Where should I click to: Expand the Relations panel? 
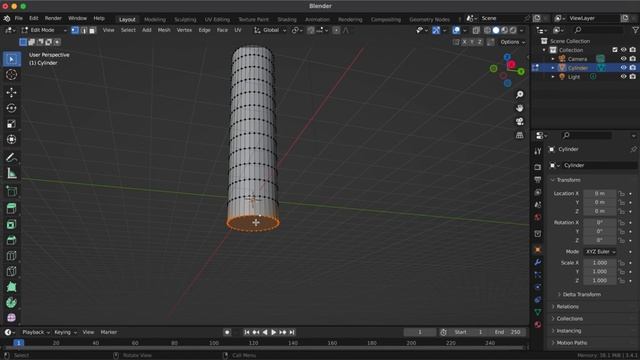(x=567, y=307)
